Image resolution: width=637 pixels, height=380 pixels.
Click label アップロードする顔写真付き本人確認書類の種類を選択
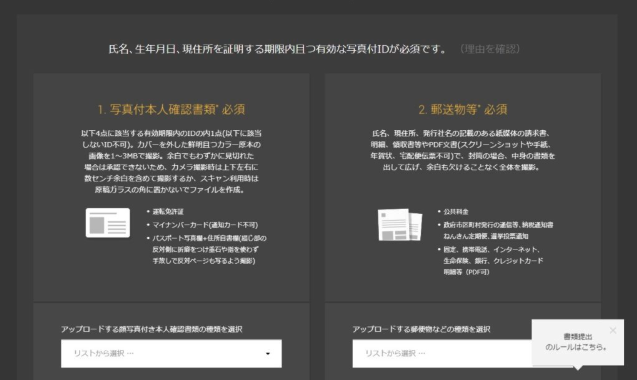click(152, 329)
